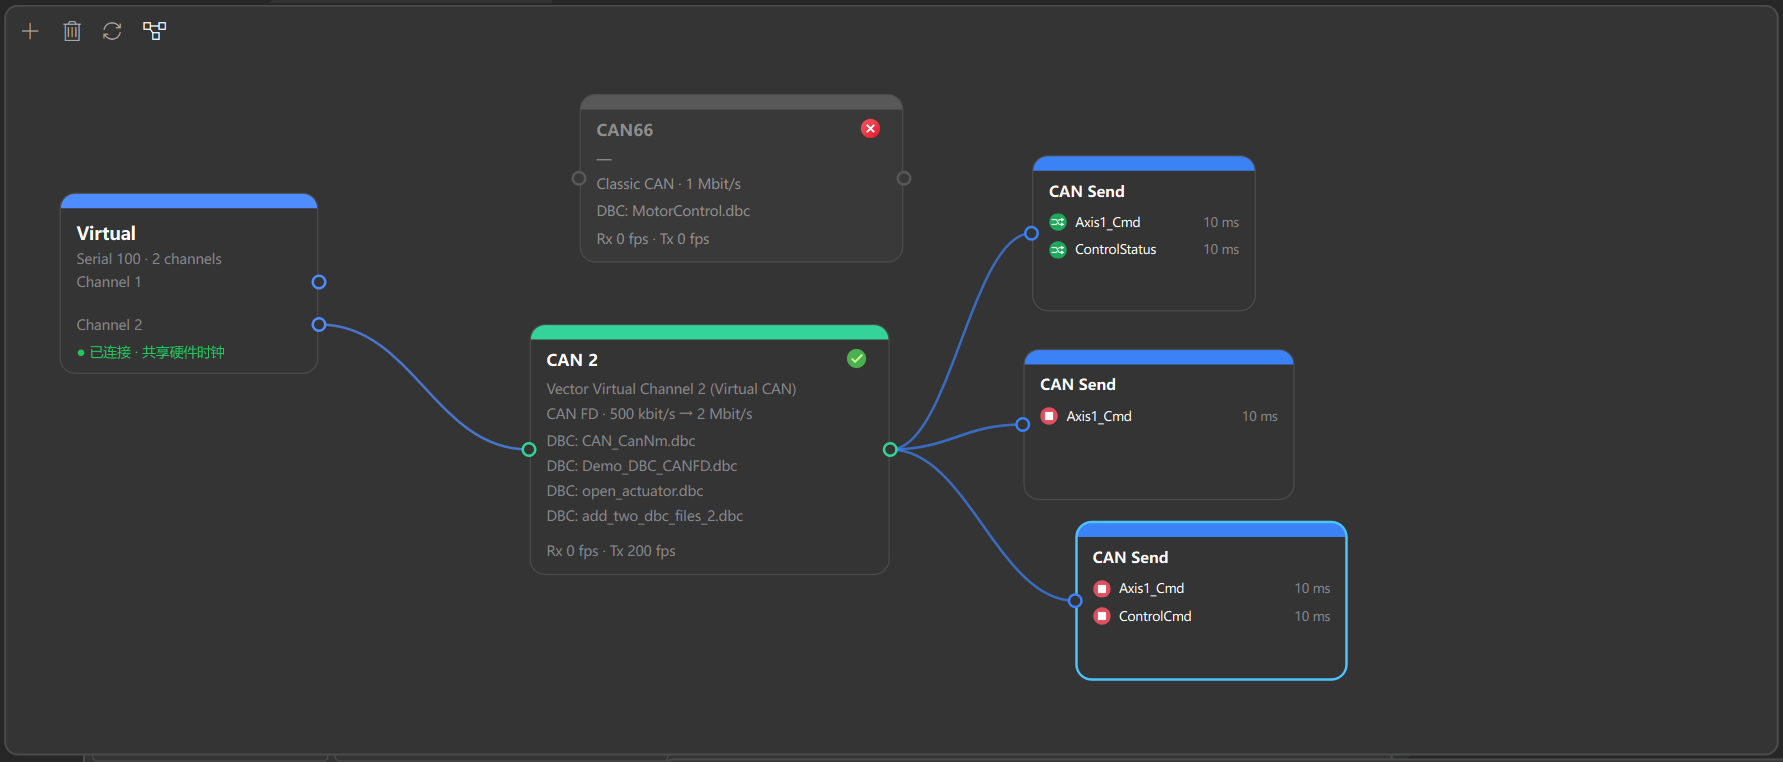Select the CAN66 node title
This screenshot has height=762, width=1783.
(625, 130)
